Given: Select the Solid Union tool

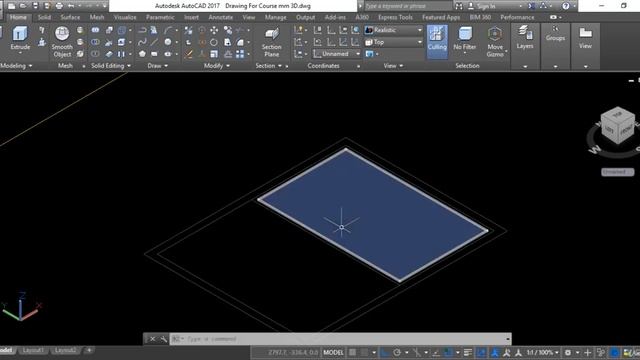Looking at the screenshot, I should pos(95,30).
